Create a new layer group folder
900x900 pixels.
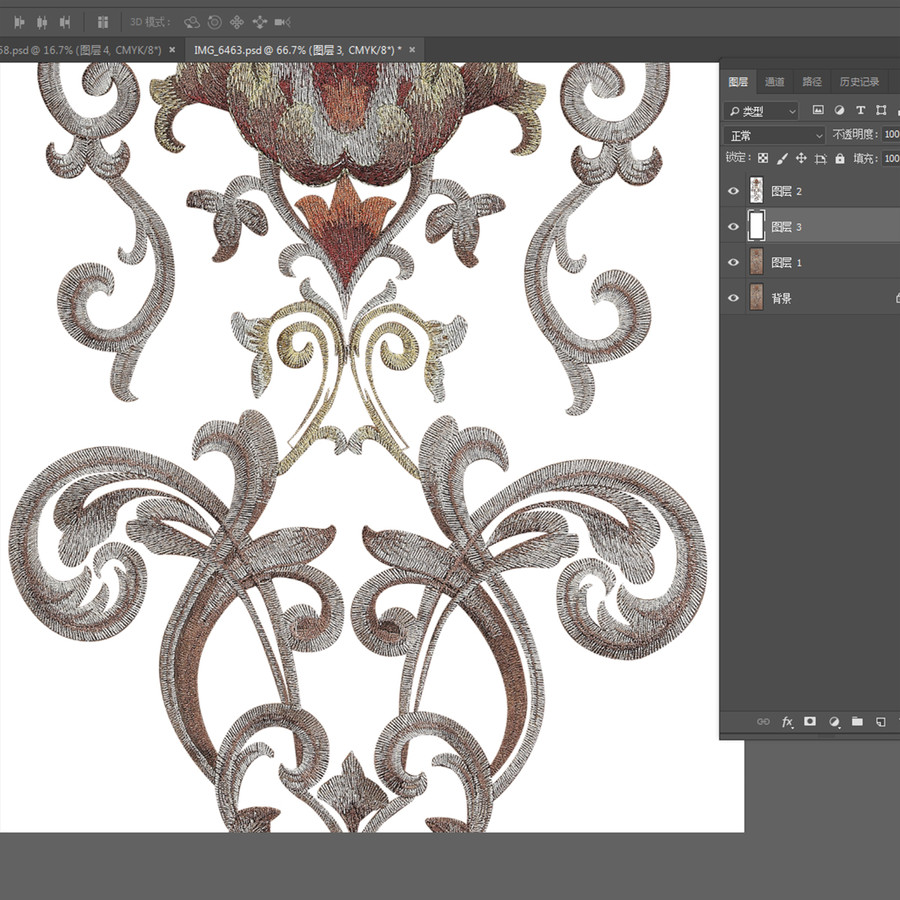(x=857, y=721)
